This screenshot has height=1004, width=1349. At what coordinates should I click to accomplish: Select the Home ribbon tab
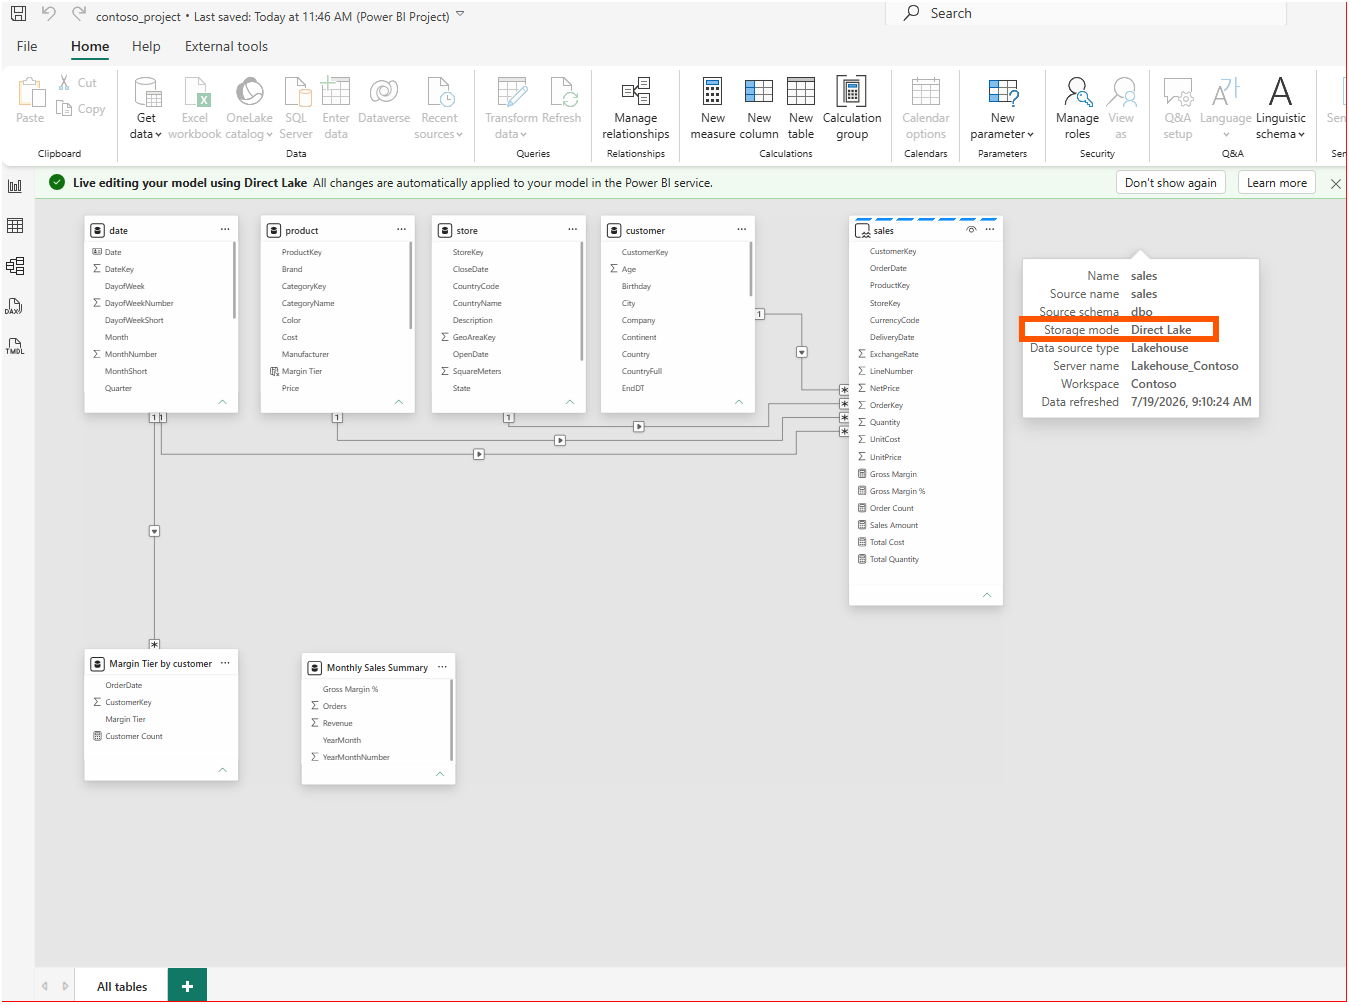90,46
